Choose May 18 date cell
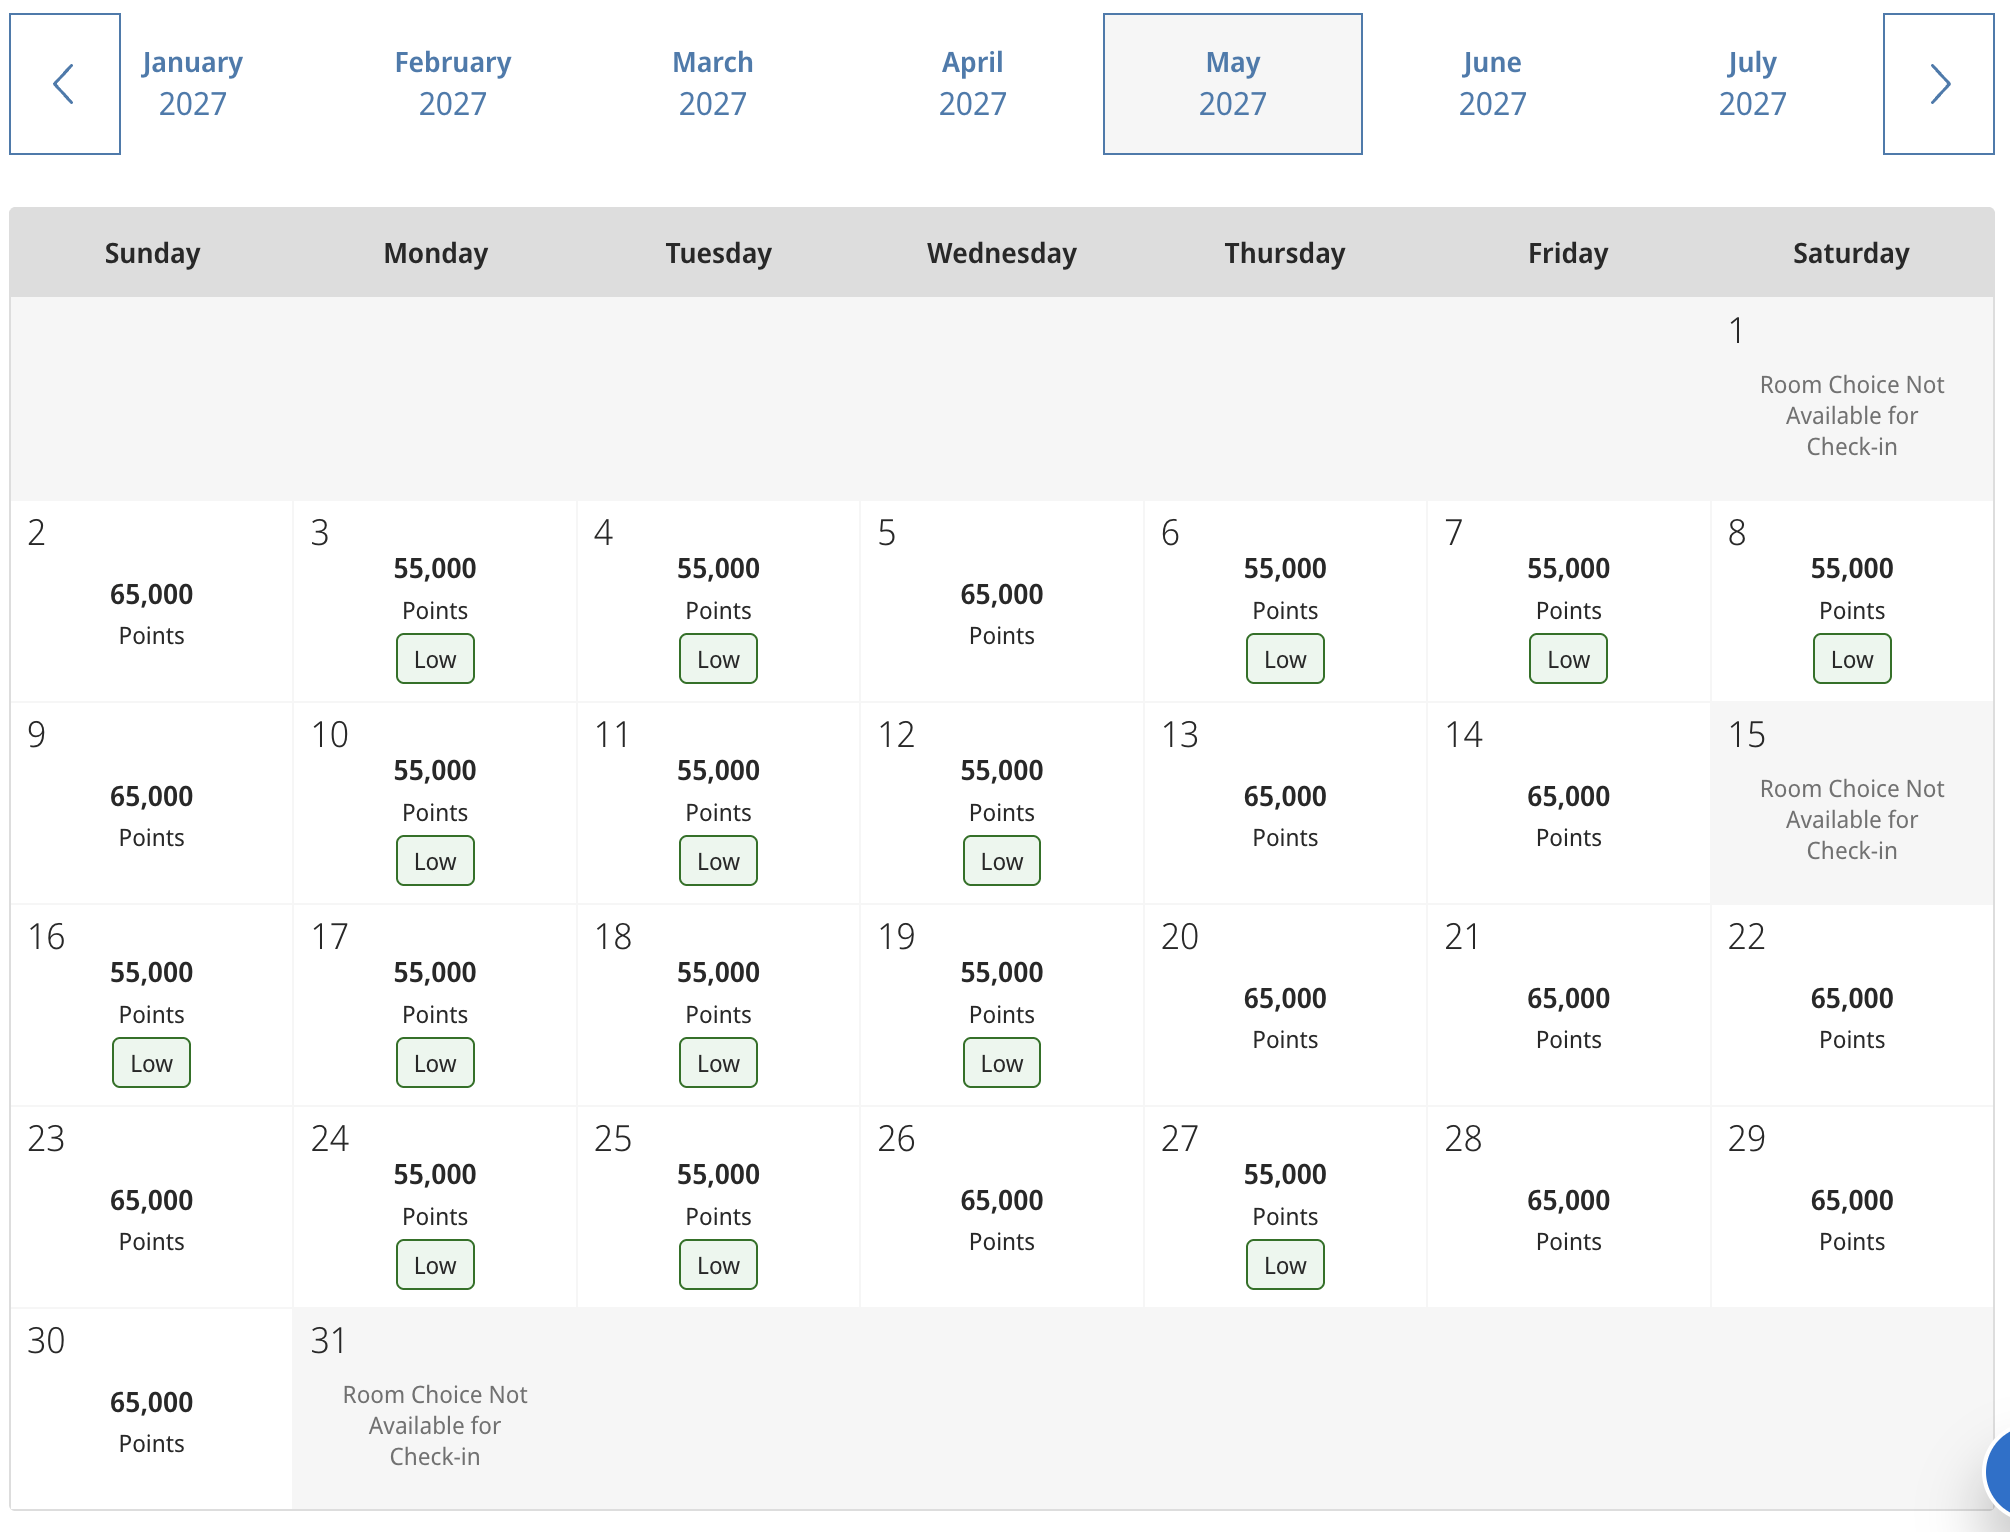 tap(718, 1005)
